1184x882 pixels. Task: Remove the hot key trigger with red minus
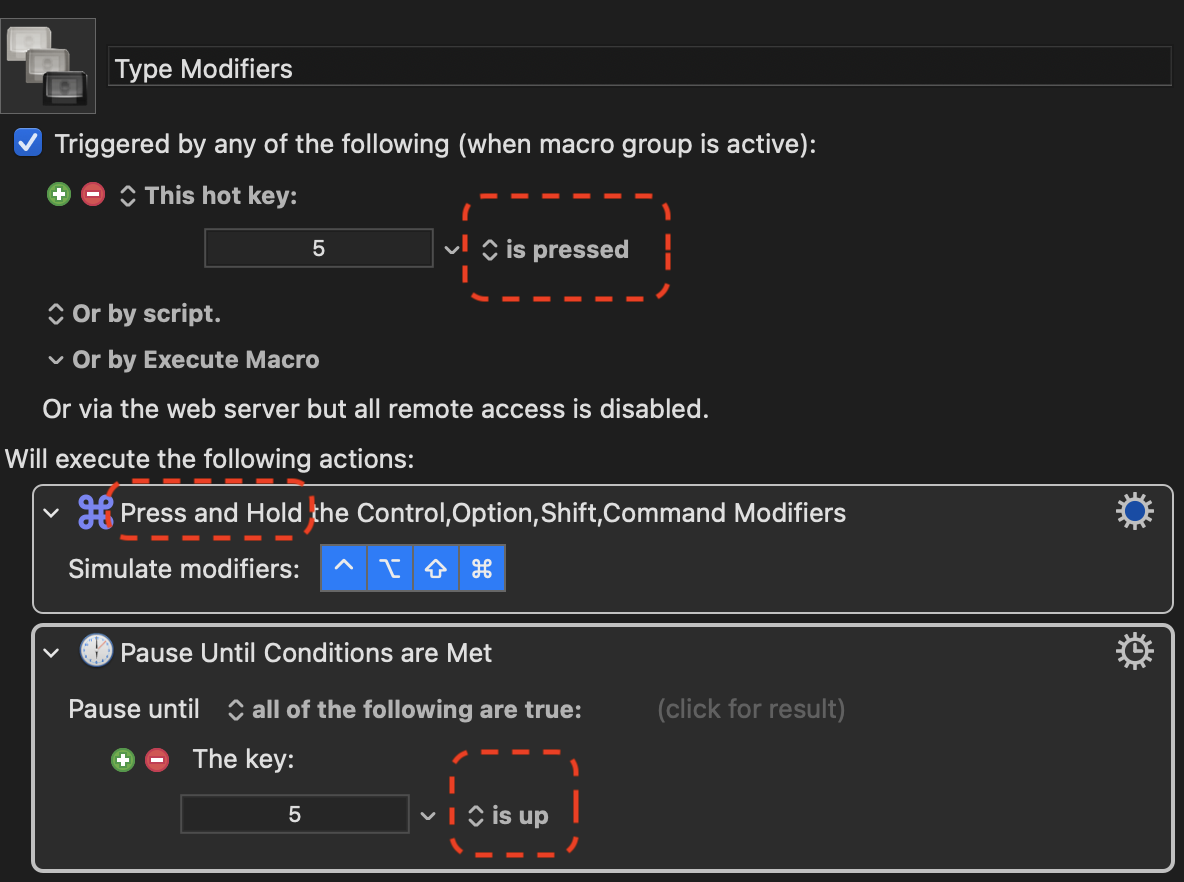pyautogui.click(x=93, y=195)
